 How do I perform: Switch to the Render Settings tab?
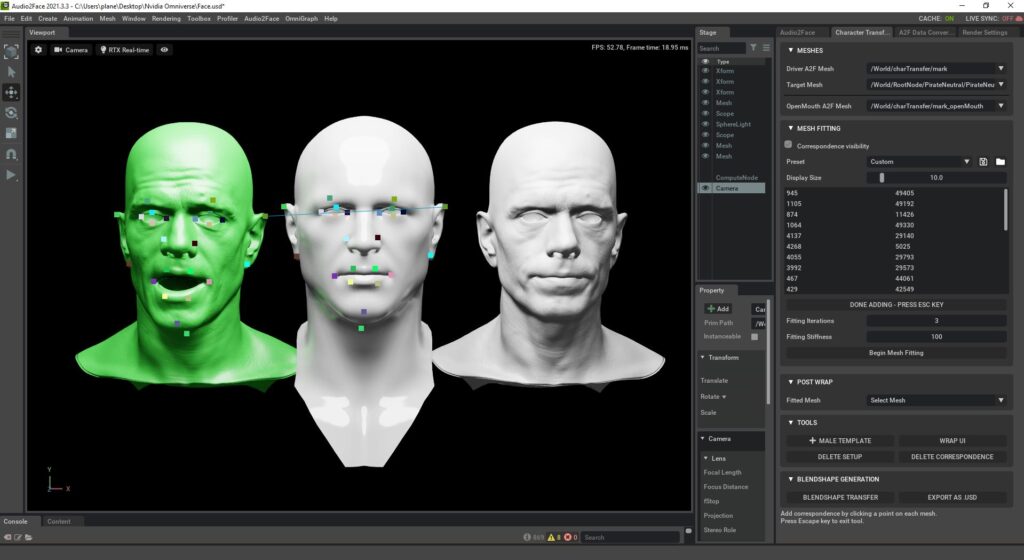[x=984, y=33]
